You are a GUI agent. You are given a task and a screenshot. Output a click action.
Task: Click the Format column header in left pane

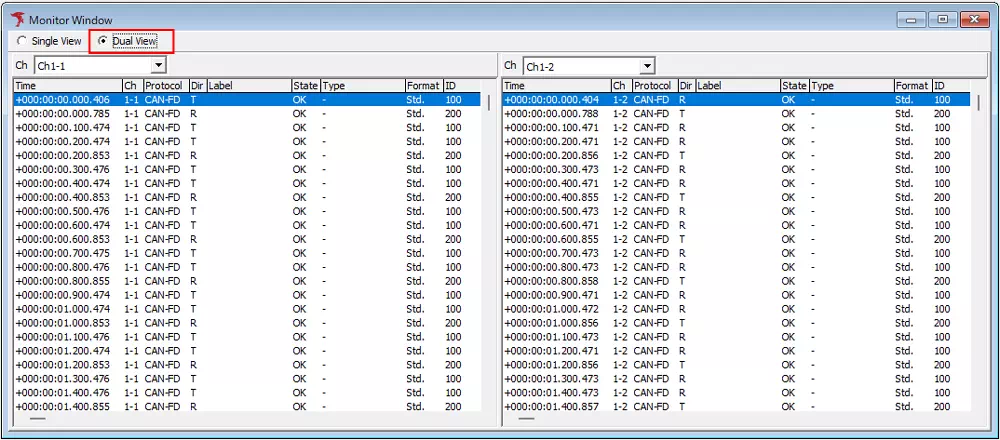coord(423,86)
